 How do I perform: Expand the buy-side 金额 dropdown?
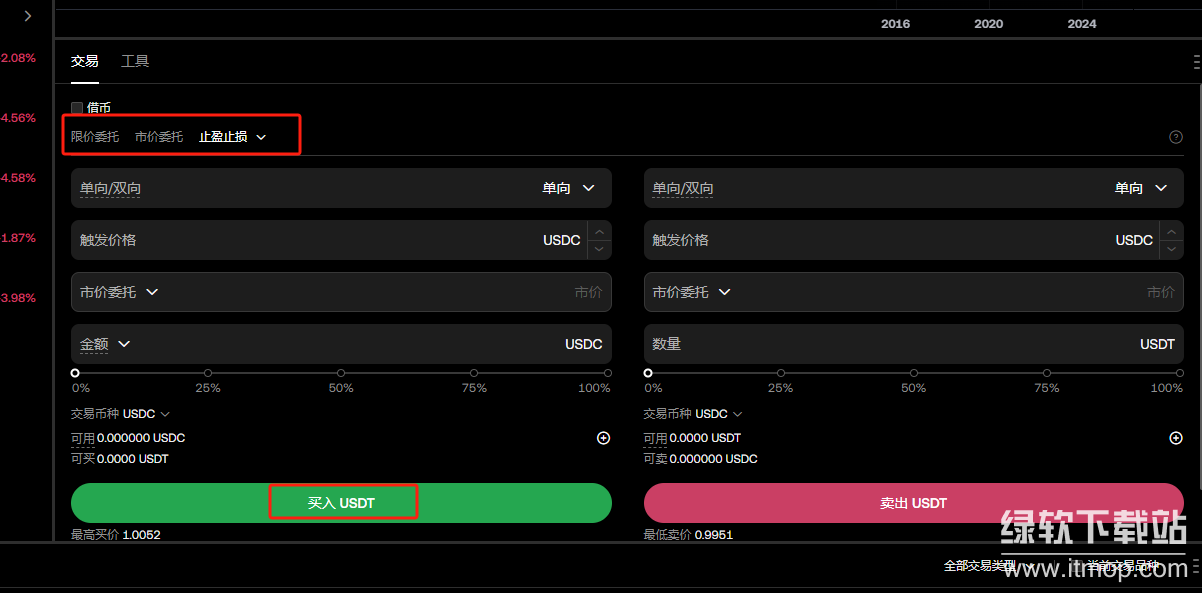105,344
